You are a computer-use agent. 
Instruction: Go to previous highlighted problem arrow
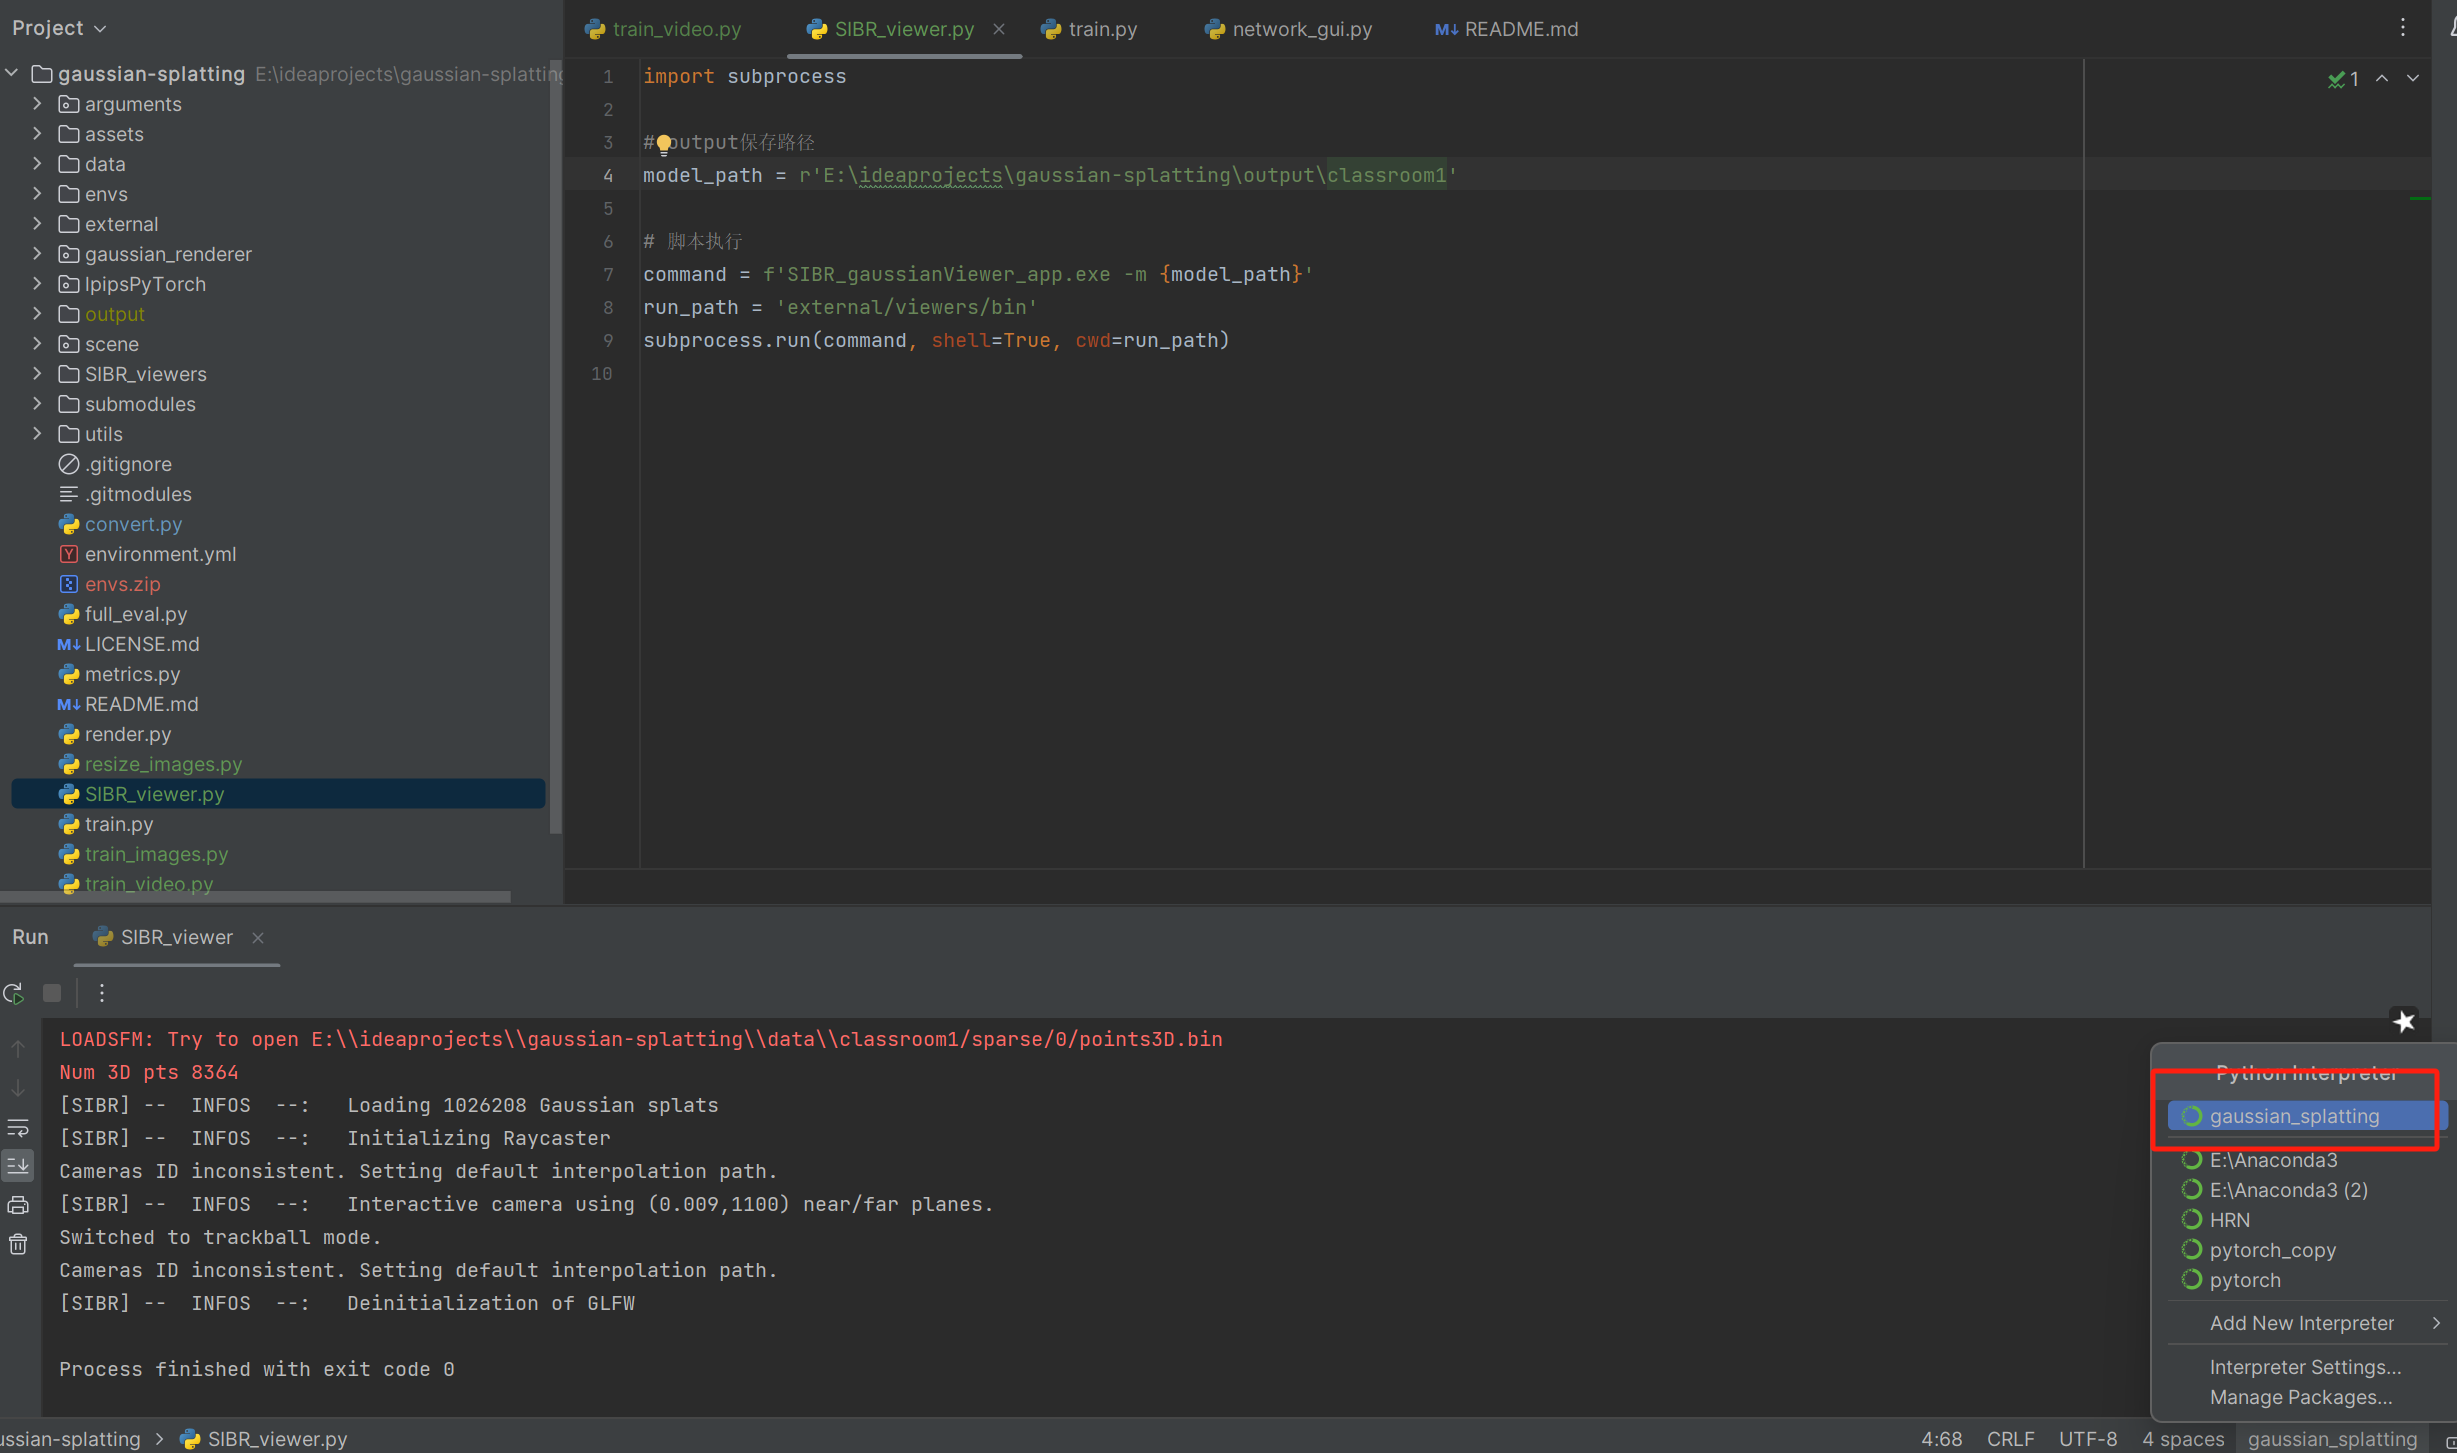2382,78
